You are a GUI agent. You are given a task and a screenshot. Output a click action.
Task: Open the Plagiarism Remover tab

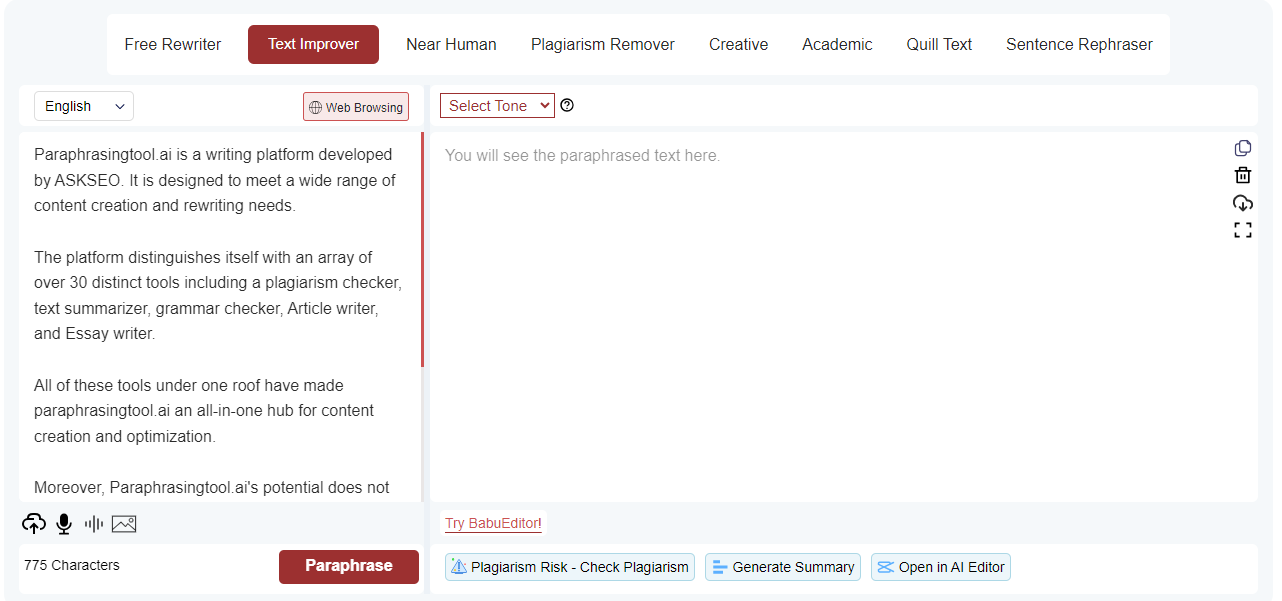coord(603,44)
